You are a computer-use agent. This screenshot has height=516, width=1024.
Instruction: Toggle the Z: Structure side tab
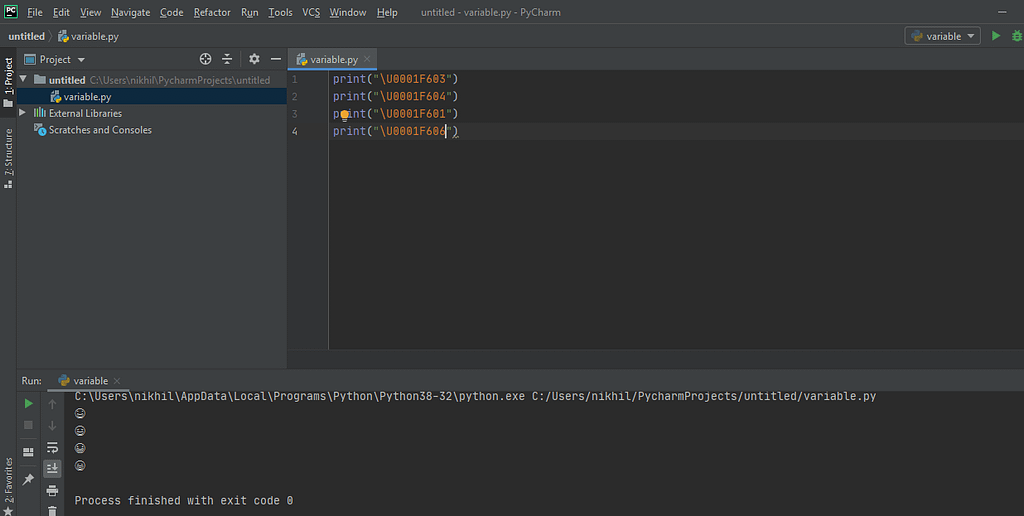coord(8,158)
